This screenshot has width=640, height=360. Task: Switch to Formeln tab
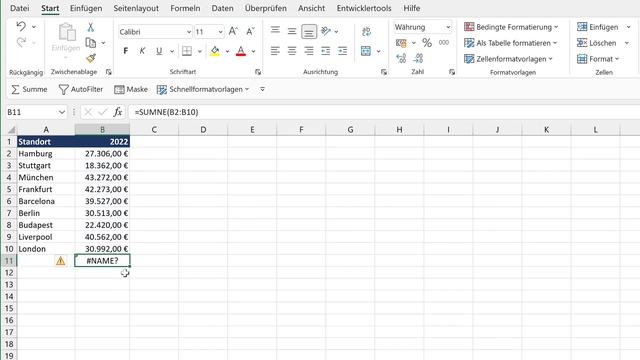[185, 8]
